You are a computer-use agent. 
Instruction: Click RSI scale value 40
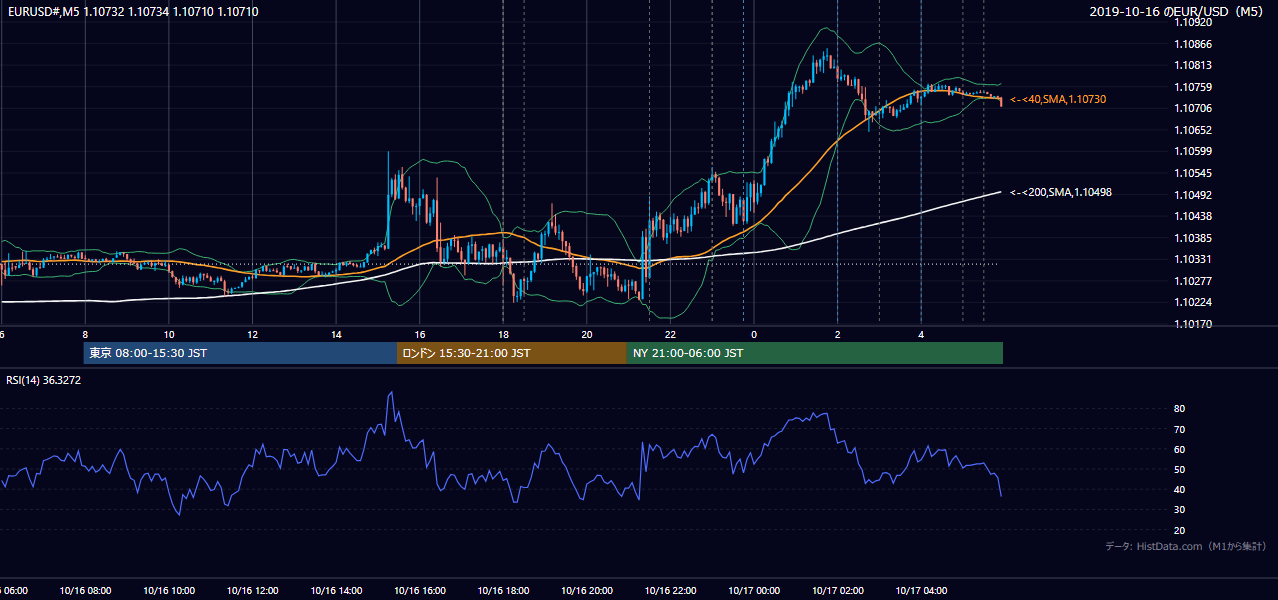pyautogui.click(x=1179, y=489)
